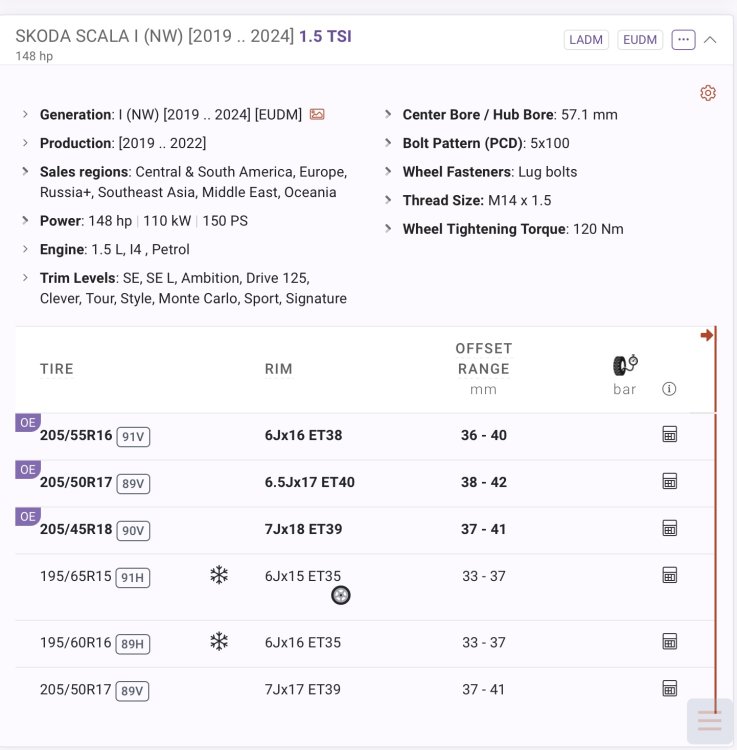Click the tire pressure gauge icon
The height and width of the screenshot is (750, 737).
tap(625, 365)
